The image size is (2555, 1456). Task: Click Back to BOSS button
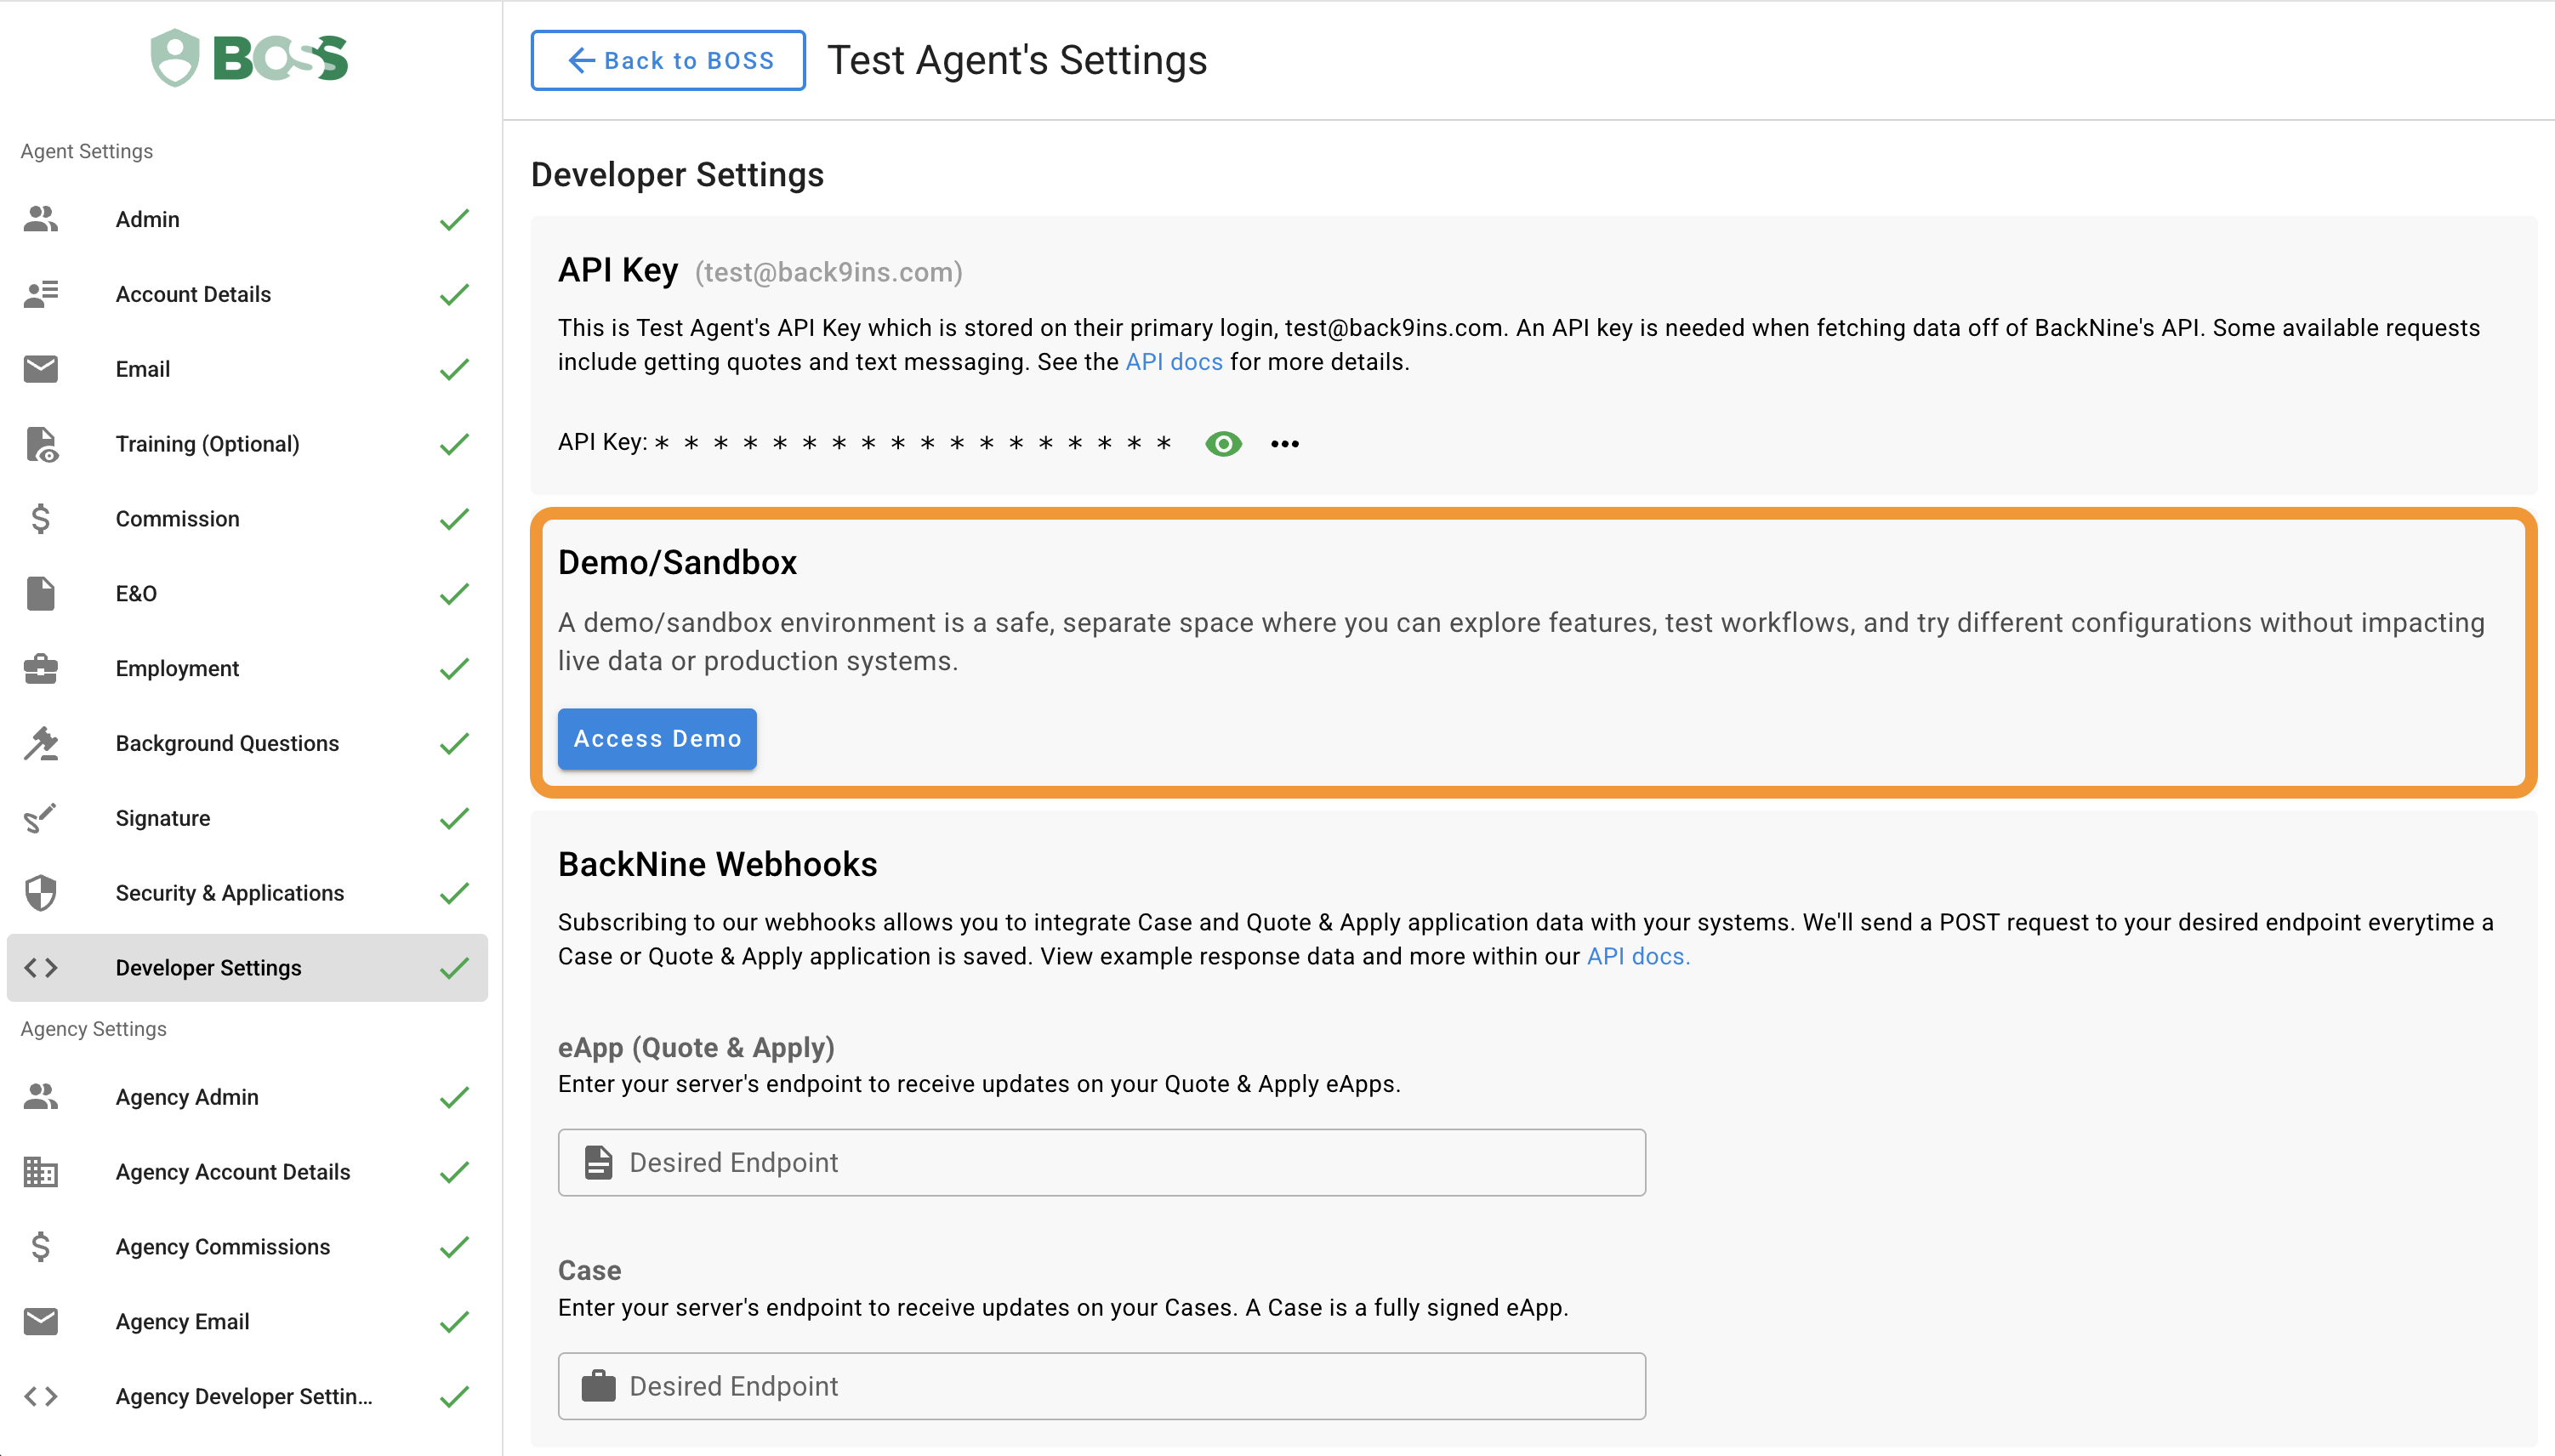pos(668,60)
